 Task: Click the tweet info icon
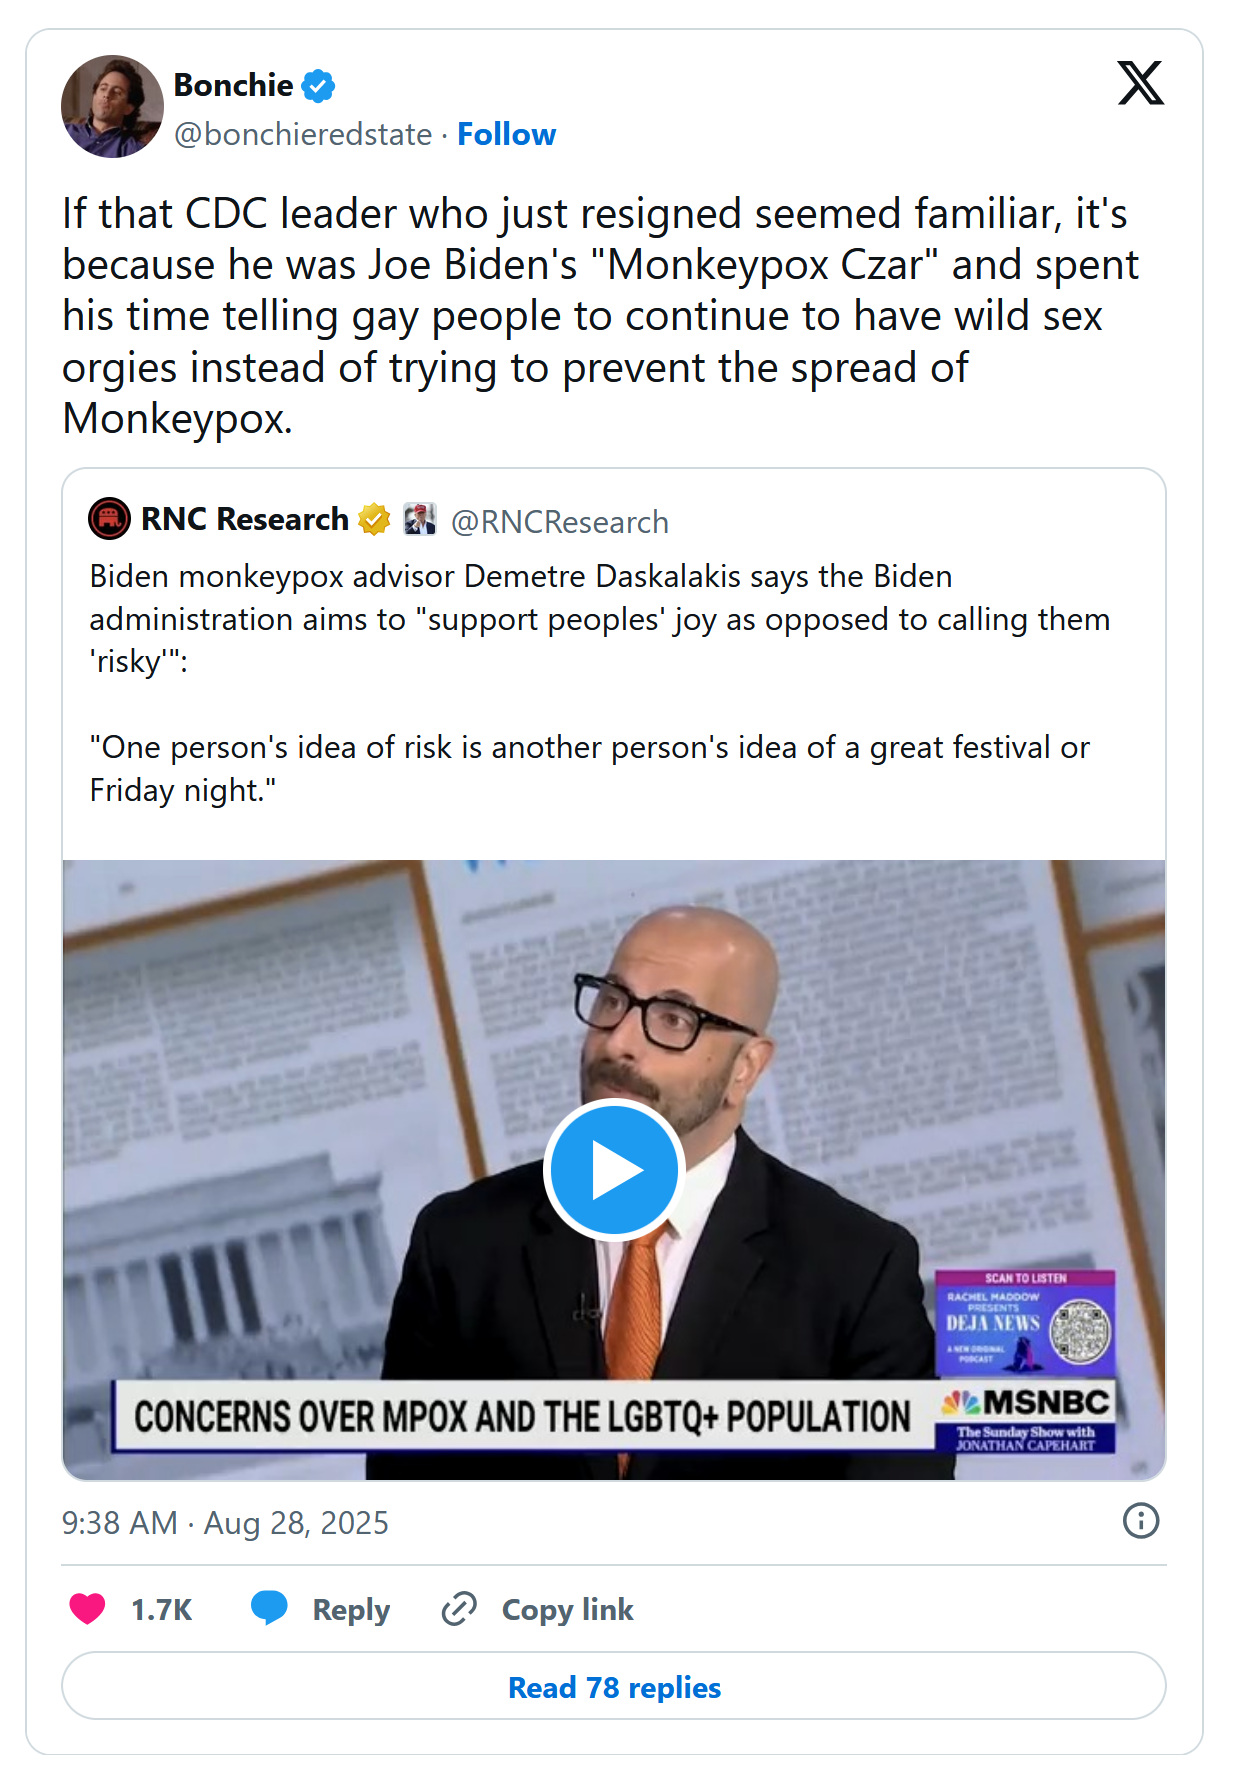click(1140, 1520)
